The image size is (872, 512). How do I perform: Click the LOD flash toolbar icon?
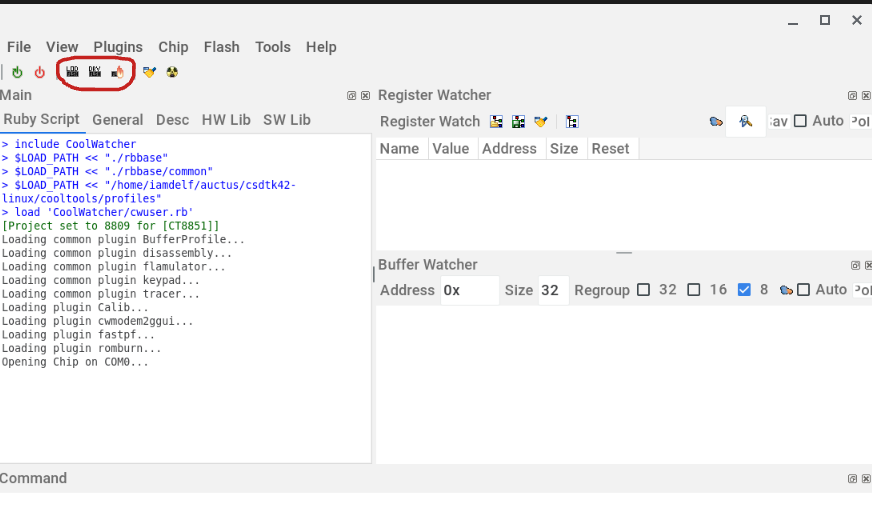72,71
